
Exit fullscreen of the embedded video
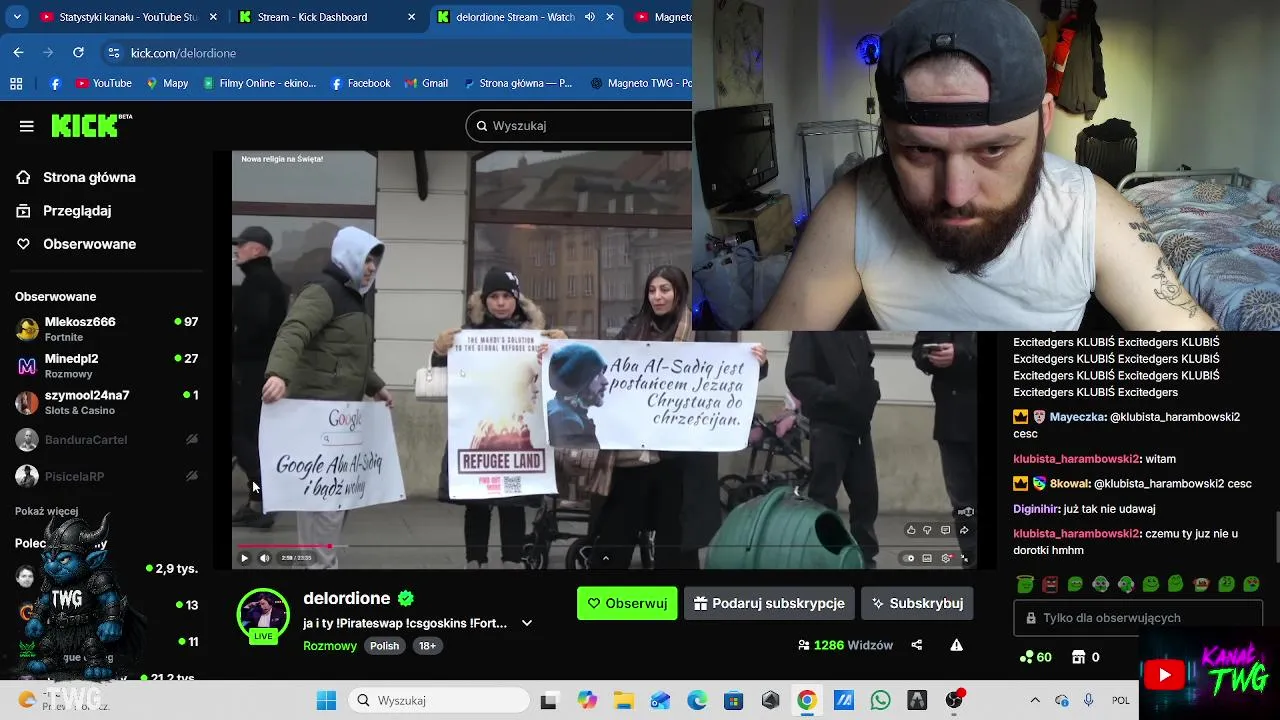pyautogui.click(x=965, y=558)
